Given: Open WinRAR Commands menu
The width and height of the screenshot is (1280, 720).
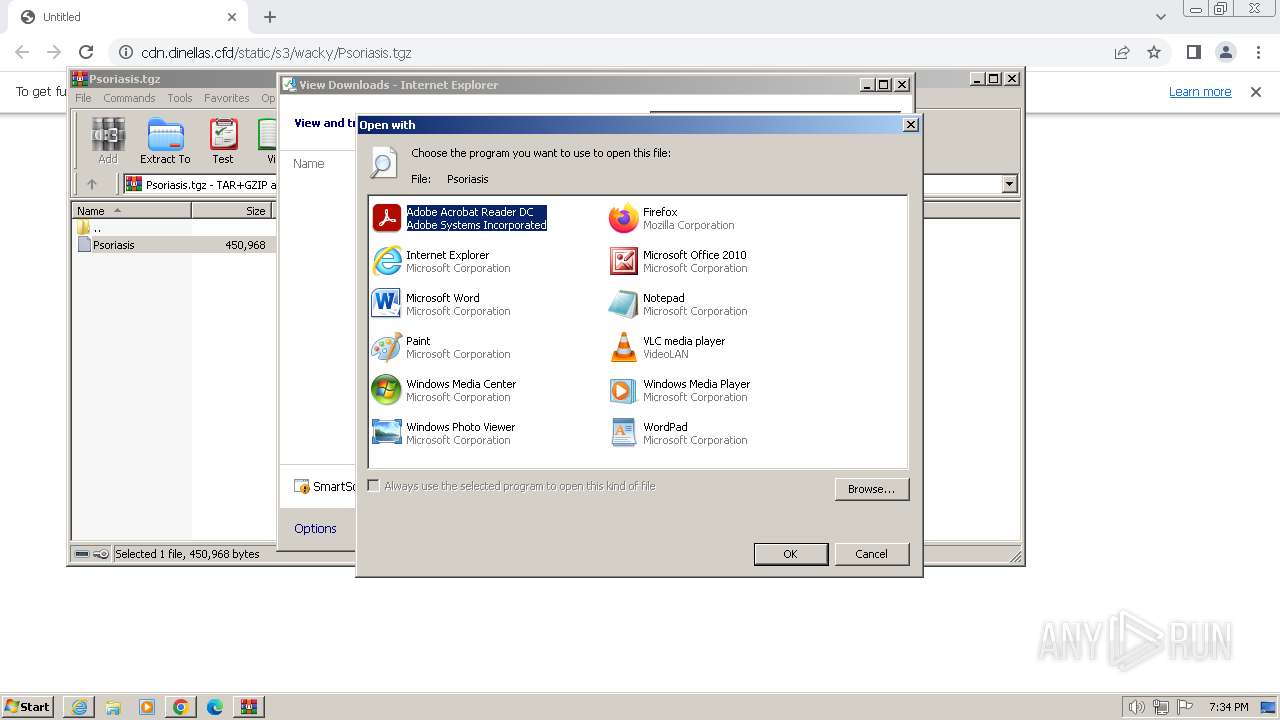Looking at the screenshot, I should 129,98.
